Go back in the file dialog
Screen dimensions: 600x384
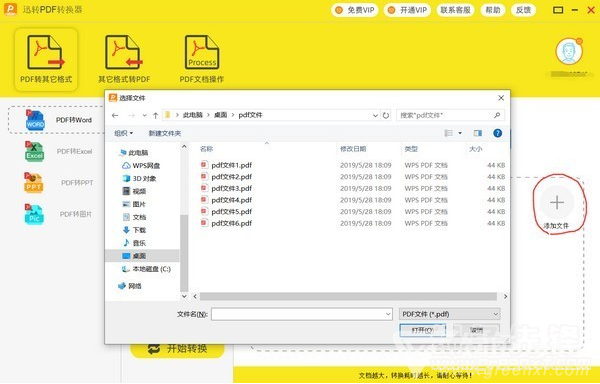(x=115, y=115)
